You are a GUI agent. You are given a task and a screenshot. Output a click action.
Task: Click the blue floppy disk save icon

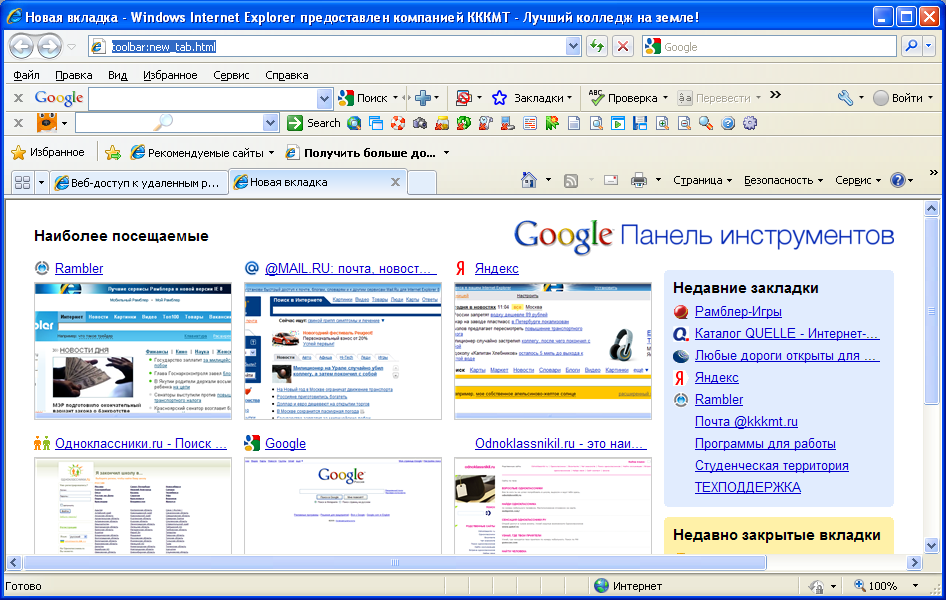640,123
